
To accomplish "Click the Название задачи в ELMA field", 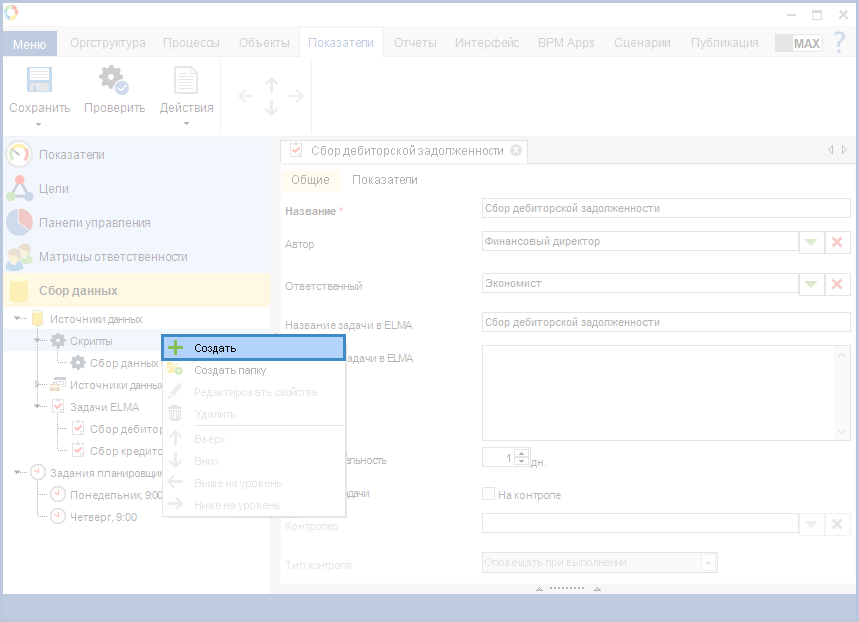I will click(x=665, y=323).
